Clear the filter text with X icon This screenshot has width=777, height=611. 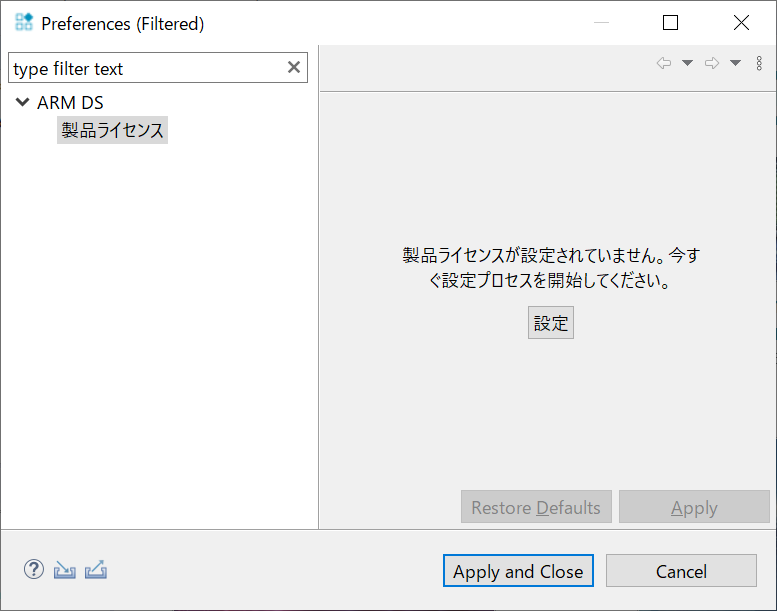[294, 67]
